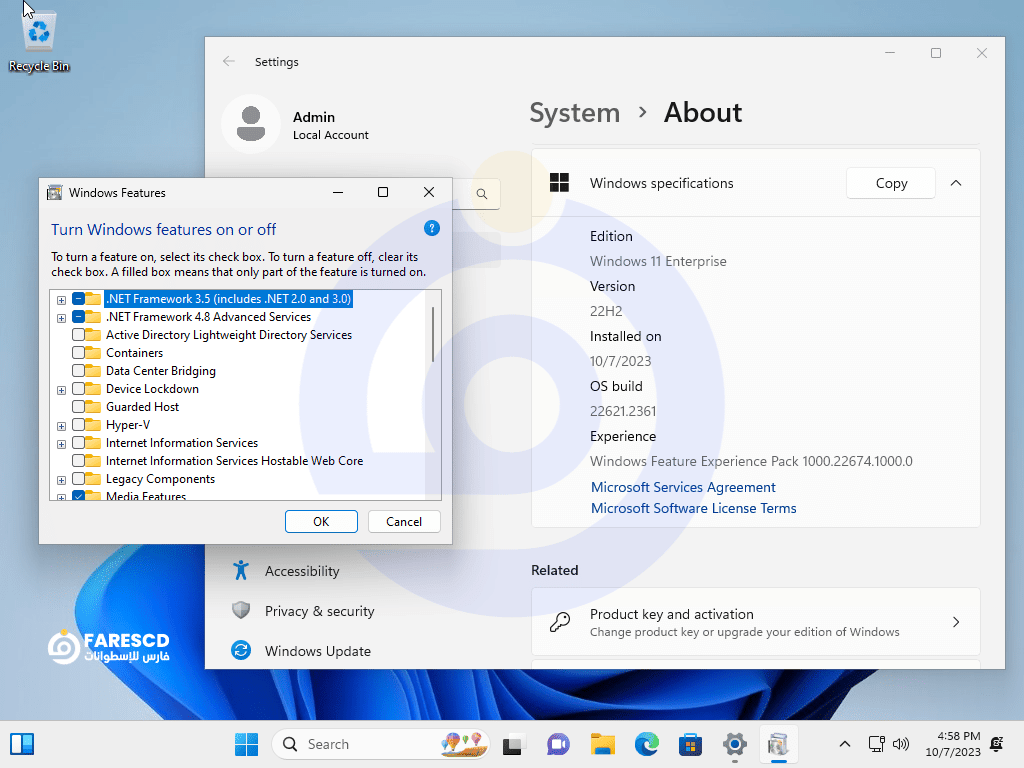Open the Windows Start menu
1024x768 pixels.
(x=246, y=744)
